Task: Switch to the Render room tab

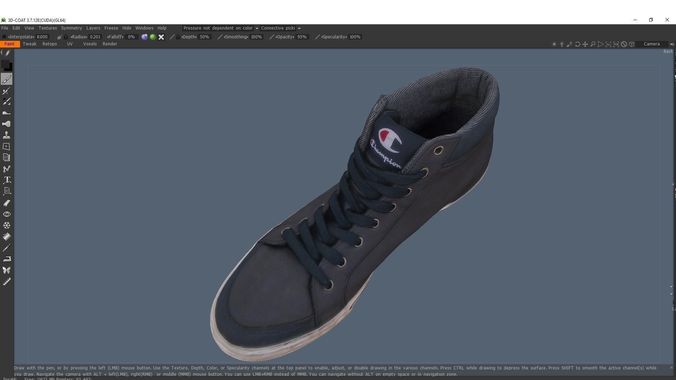Action: pos(110,44)
